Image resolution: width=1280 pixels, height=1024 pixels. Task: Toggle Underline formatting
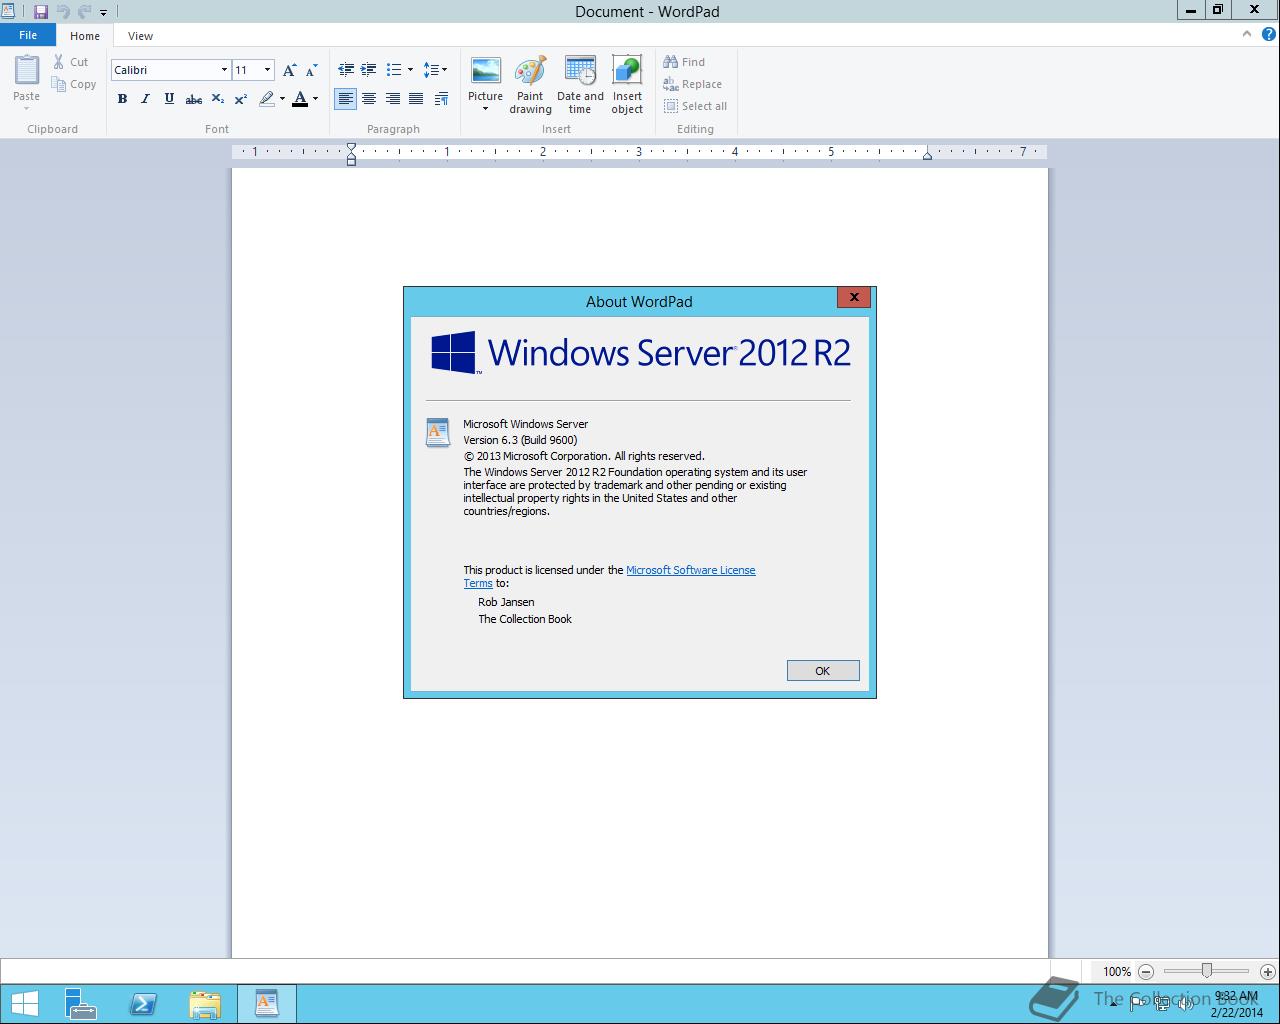pos(169,99)
